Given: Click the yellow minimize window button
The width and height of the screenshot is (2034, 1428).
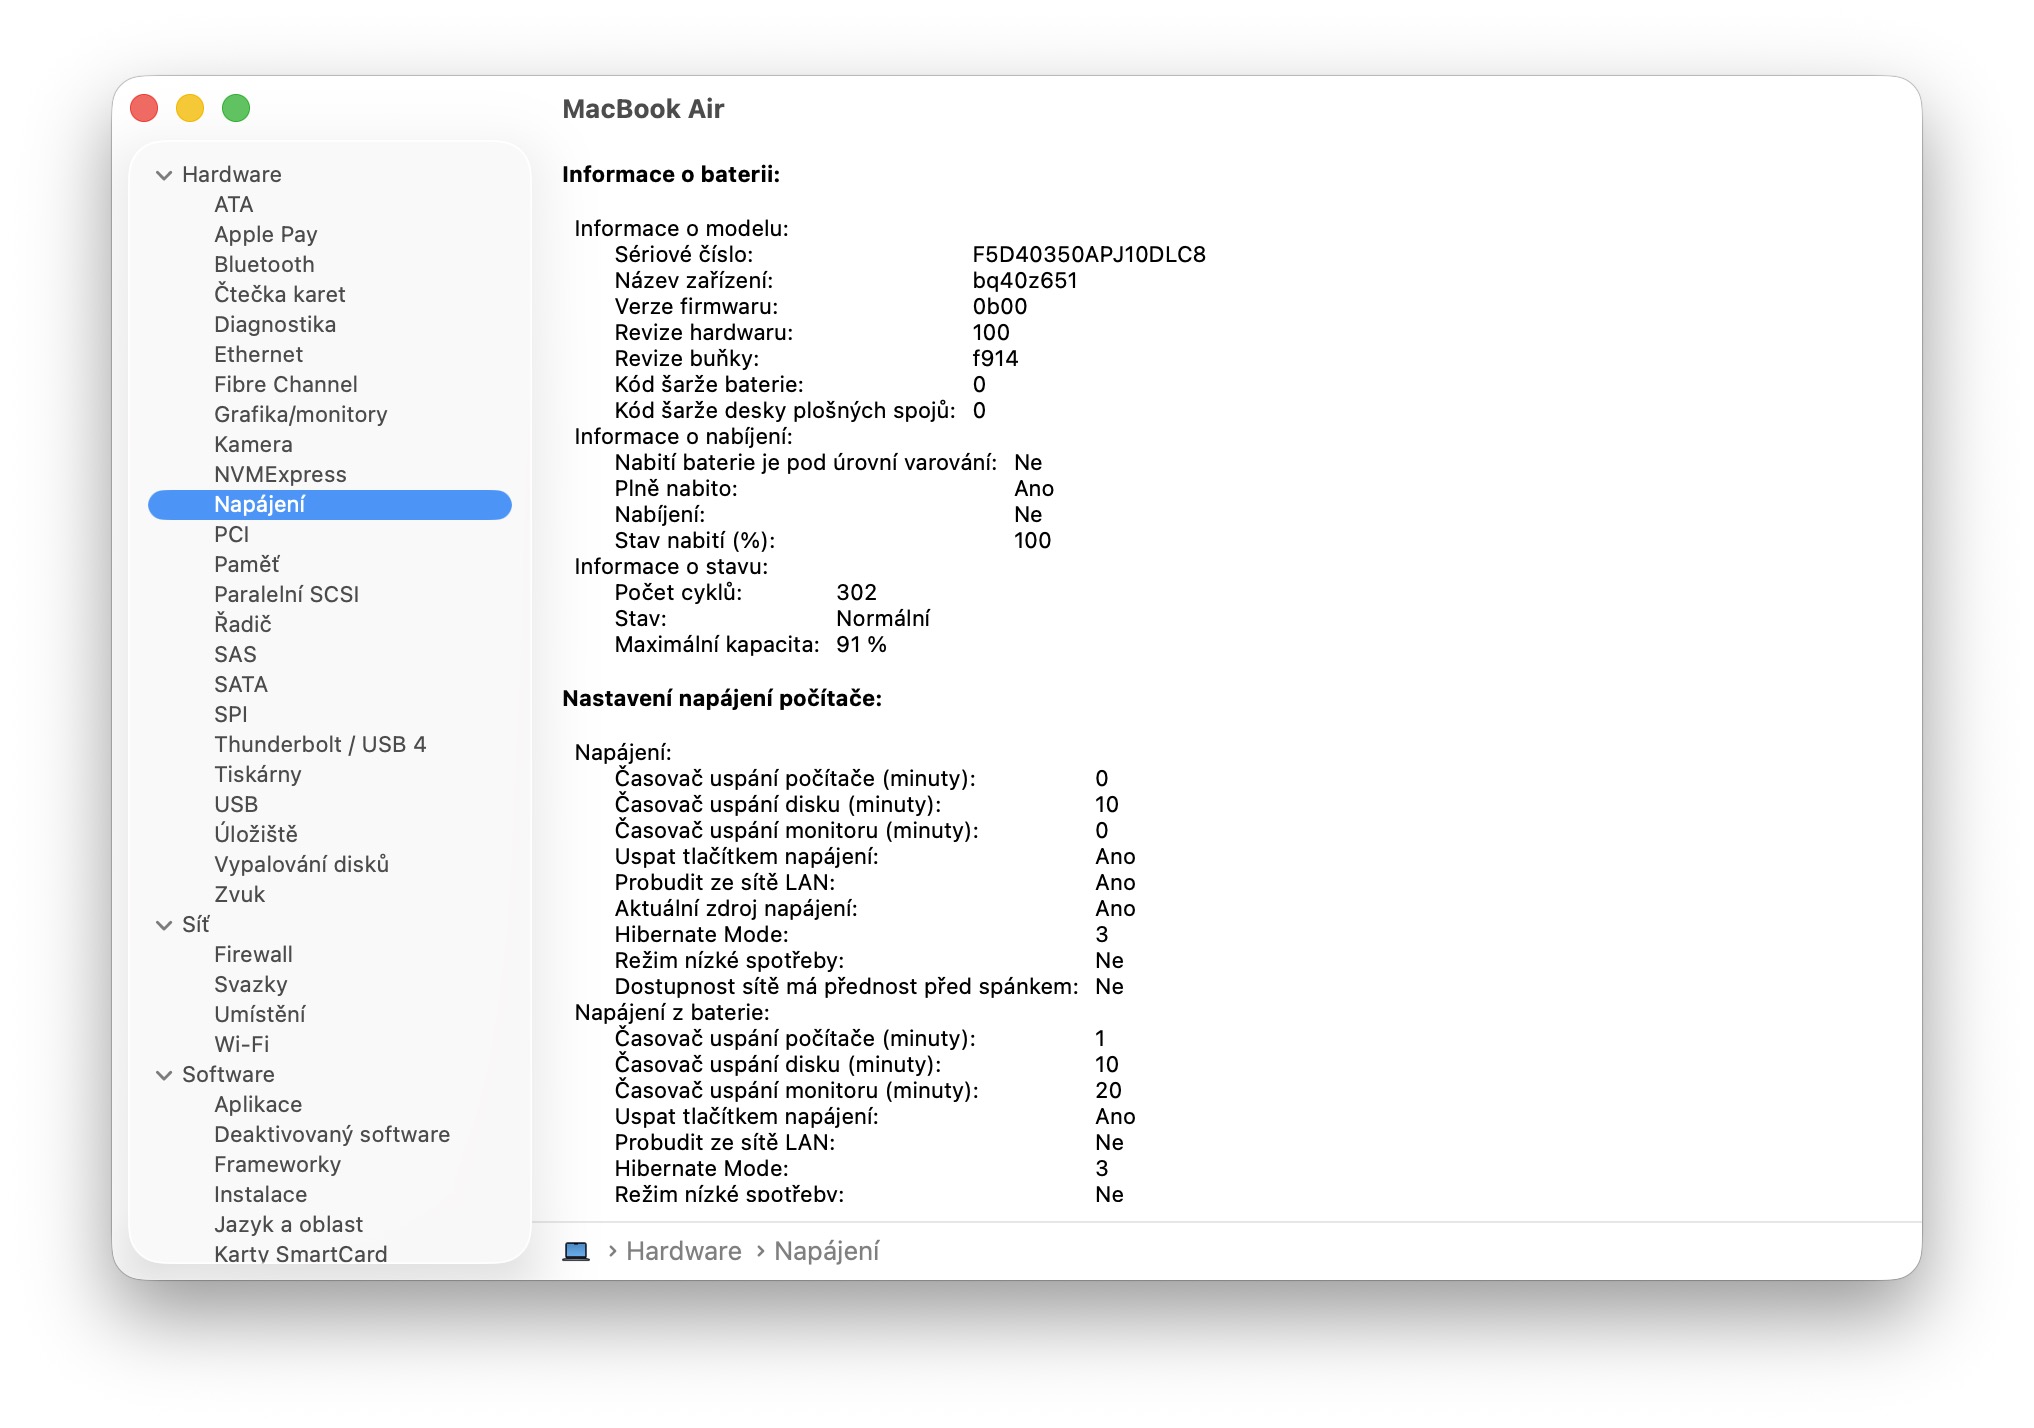Looking at the screenshot, I should 190,108.
